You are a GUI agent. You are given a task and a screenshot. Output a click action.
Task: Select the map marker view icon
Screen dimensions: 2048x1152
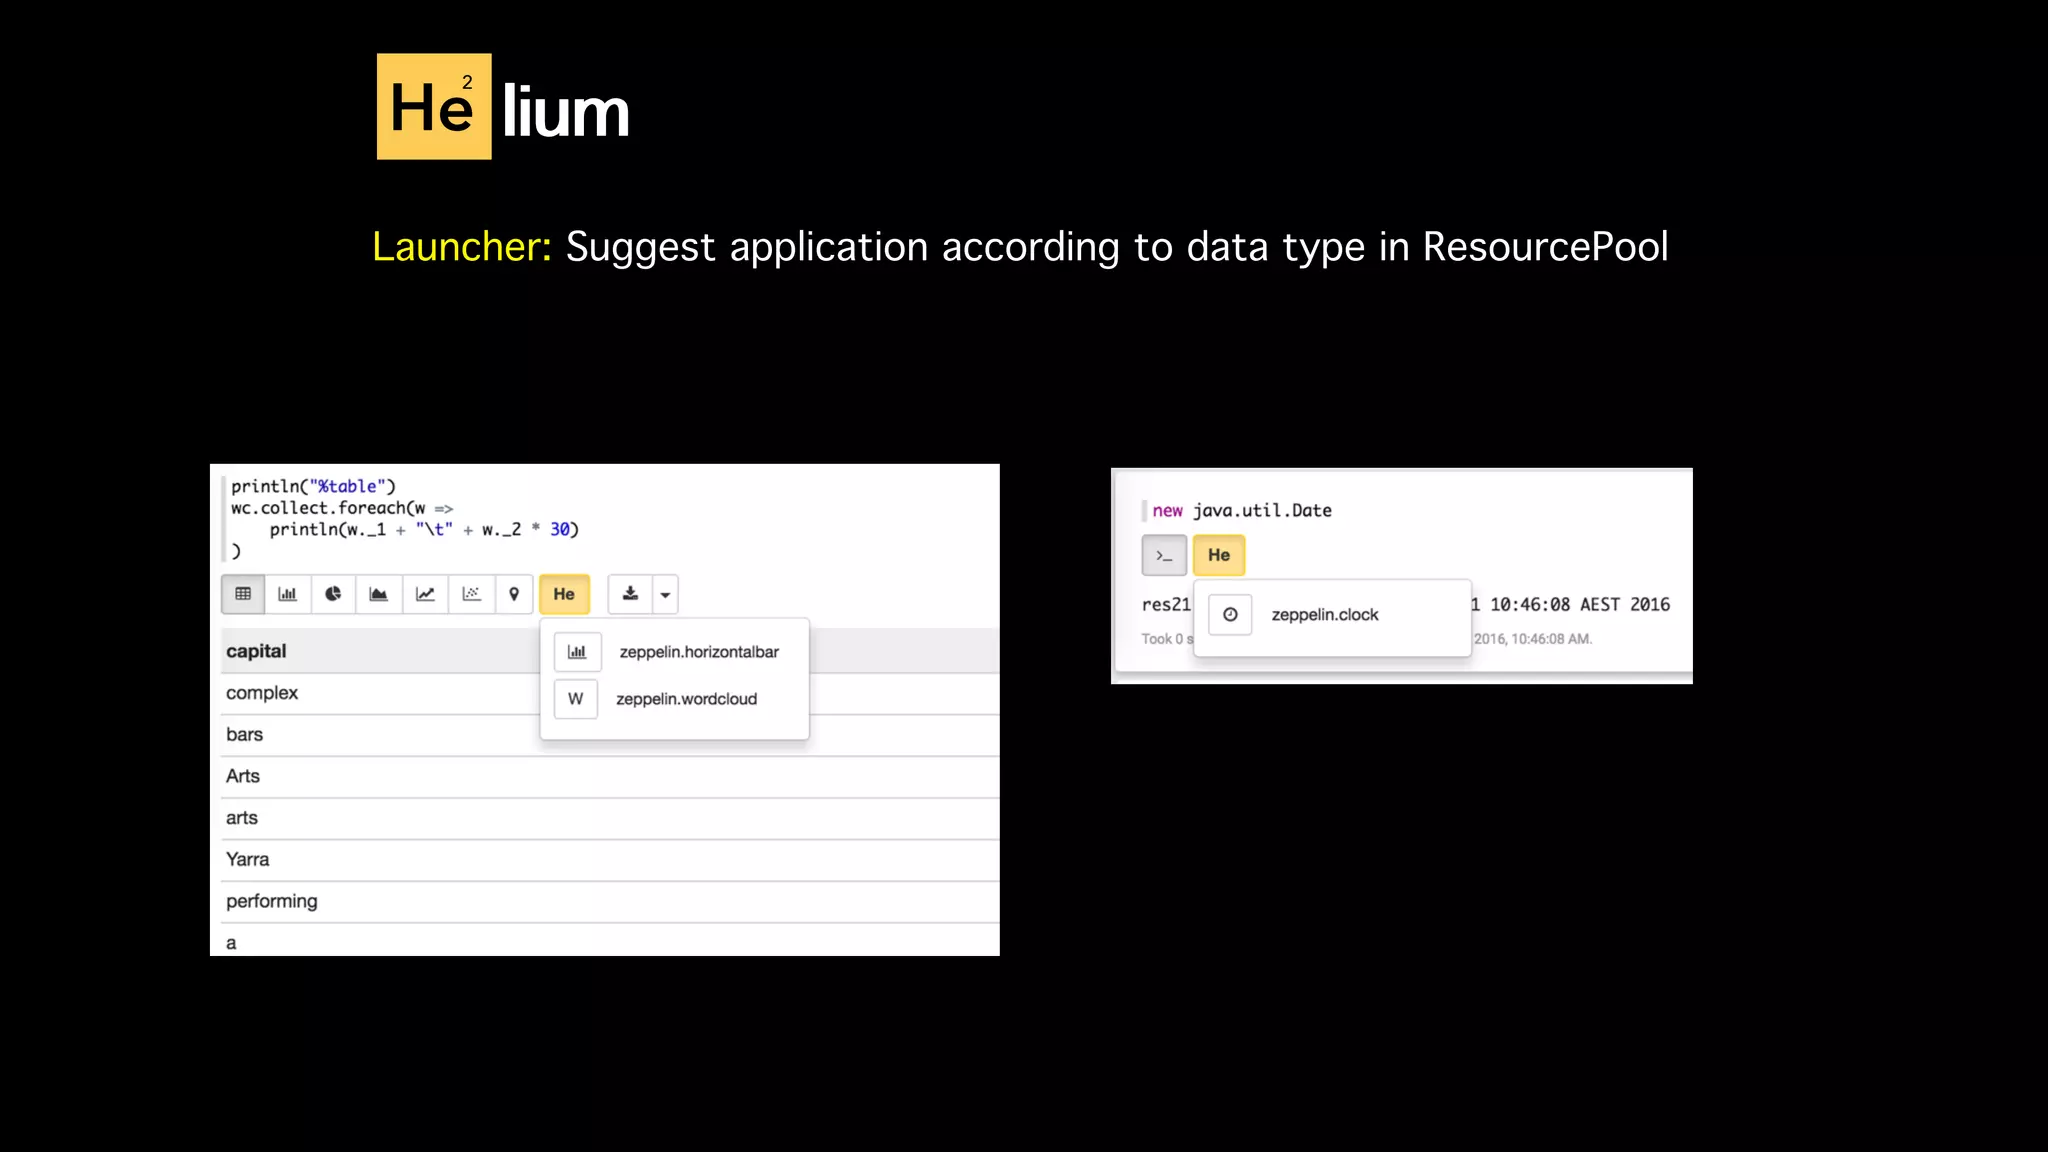click(x=514, y=594)
